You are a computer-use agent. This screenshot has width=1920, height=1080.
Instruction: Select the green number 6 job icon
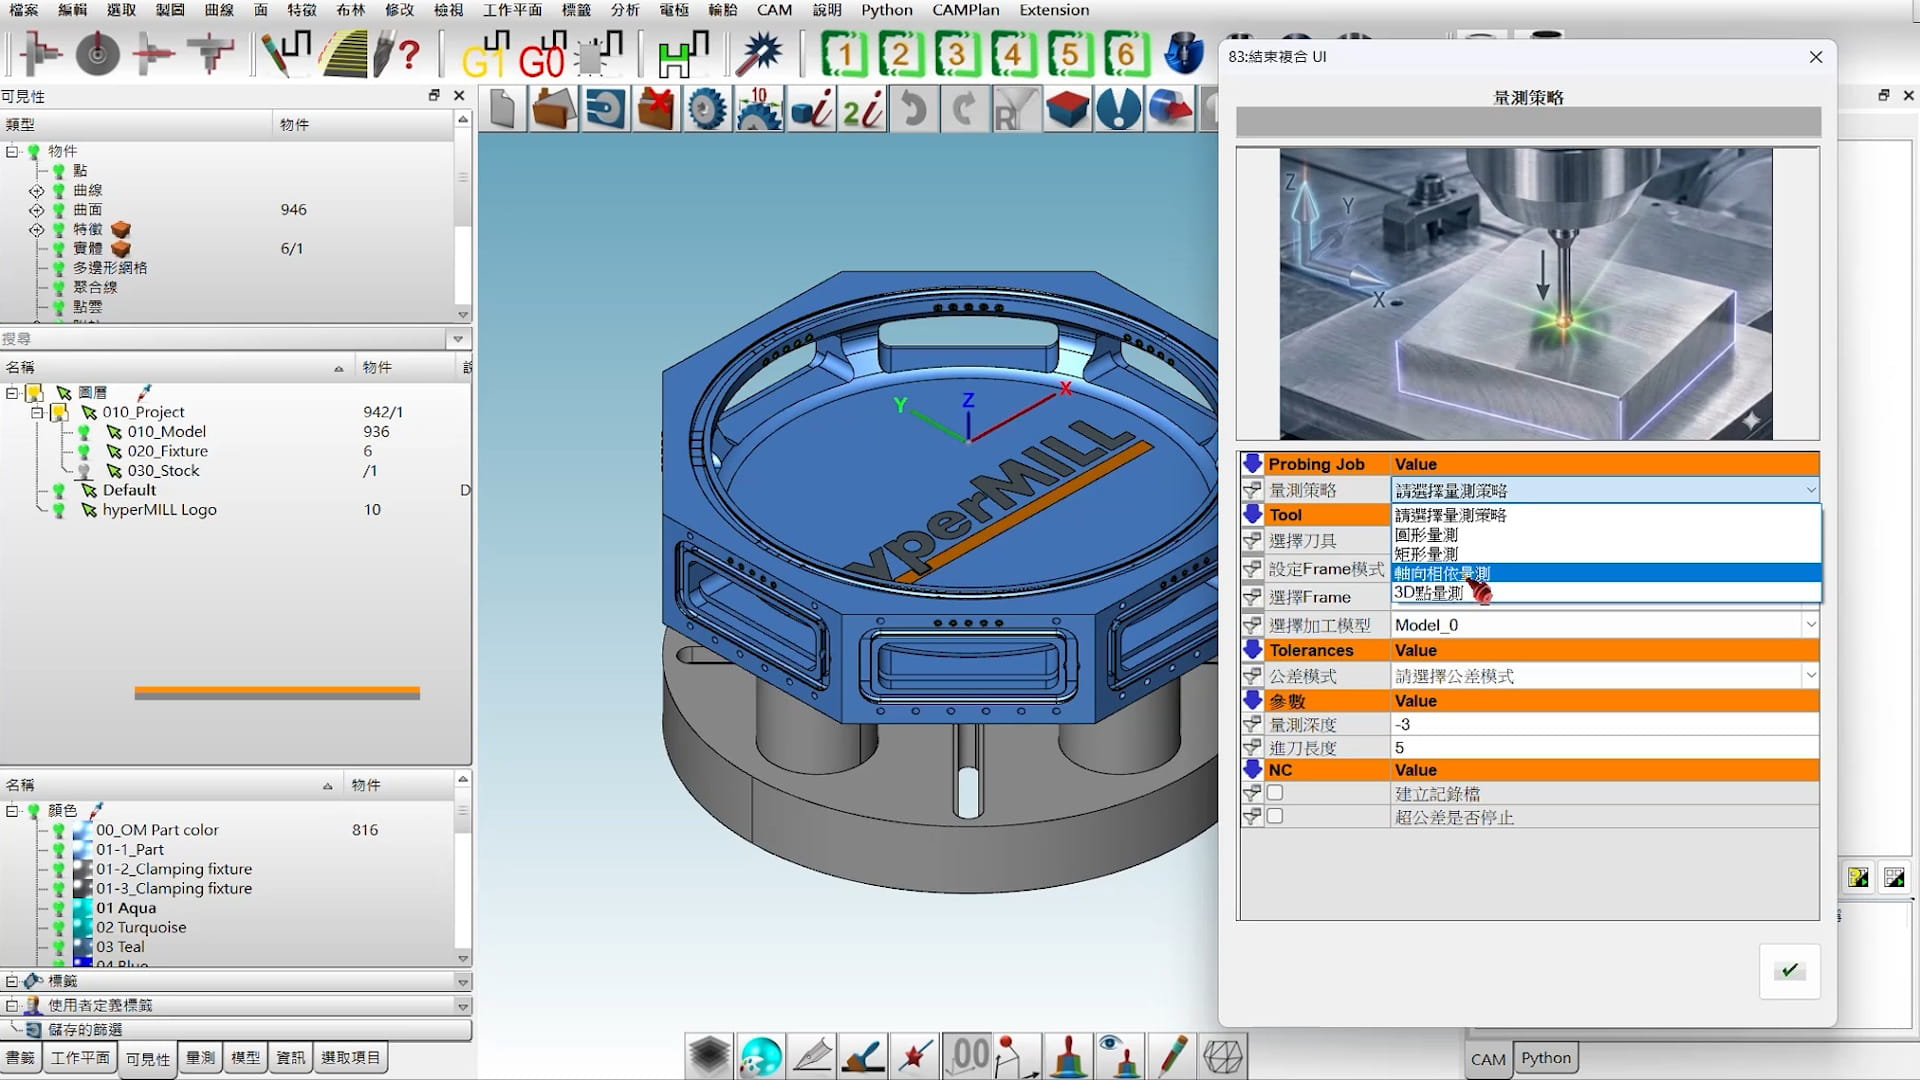pyautogui.click(x=1126, y=54)
